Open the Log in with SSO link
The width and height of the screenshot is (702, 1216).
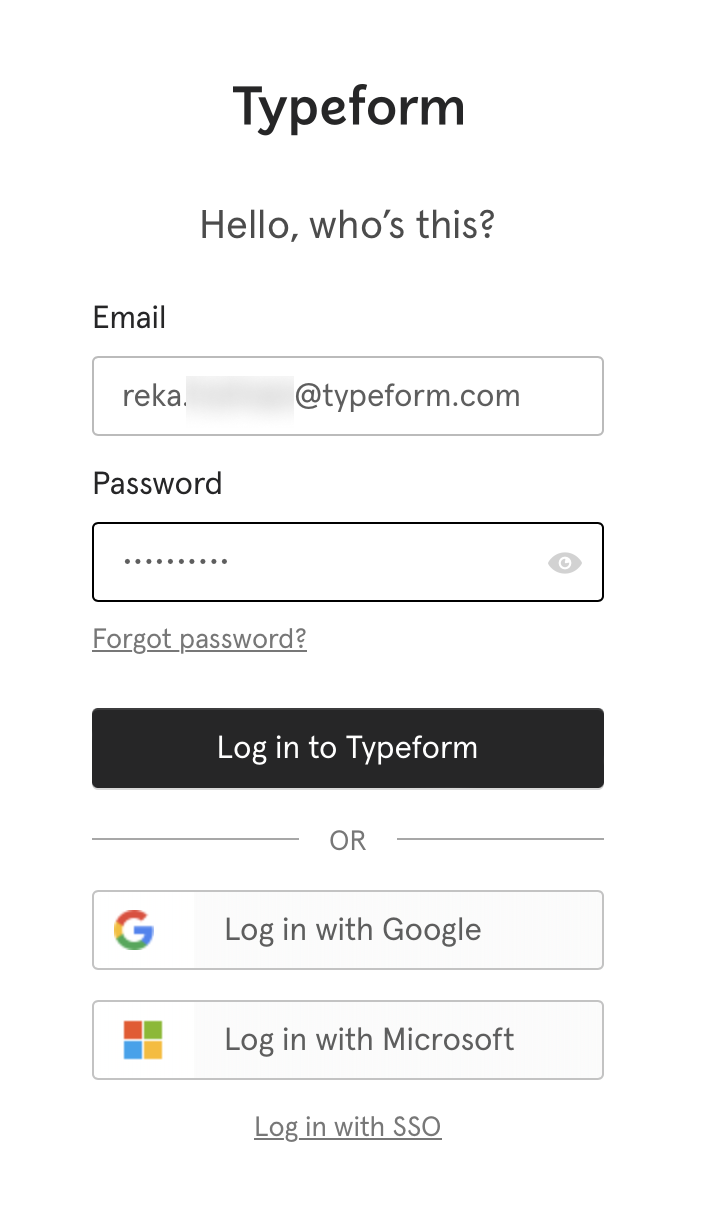coord(347,1127)
